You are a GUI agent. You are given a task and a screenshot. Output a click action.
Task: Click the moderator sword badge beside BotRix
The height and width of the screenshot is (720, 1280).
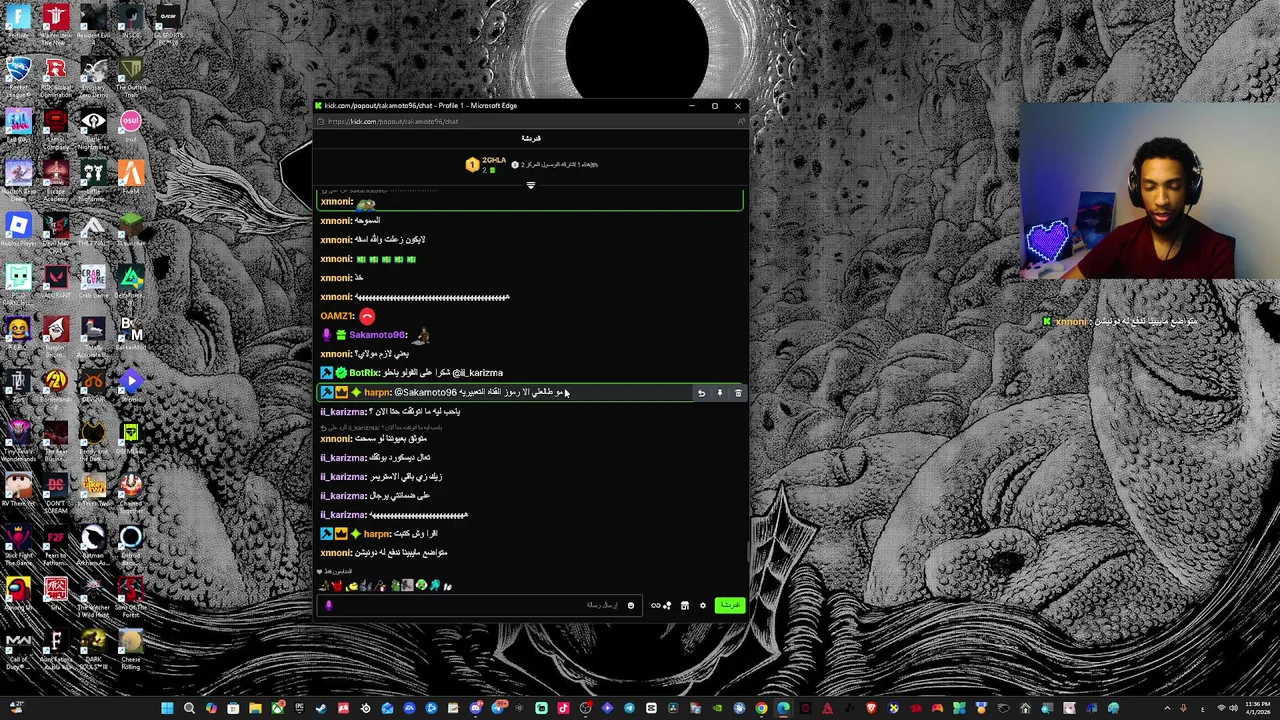326,373
